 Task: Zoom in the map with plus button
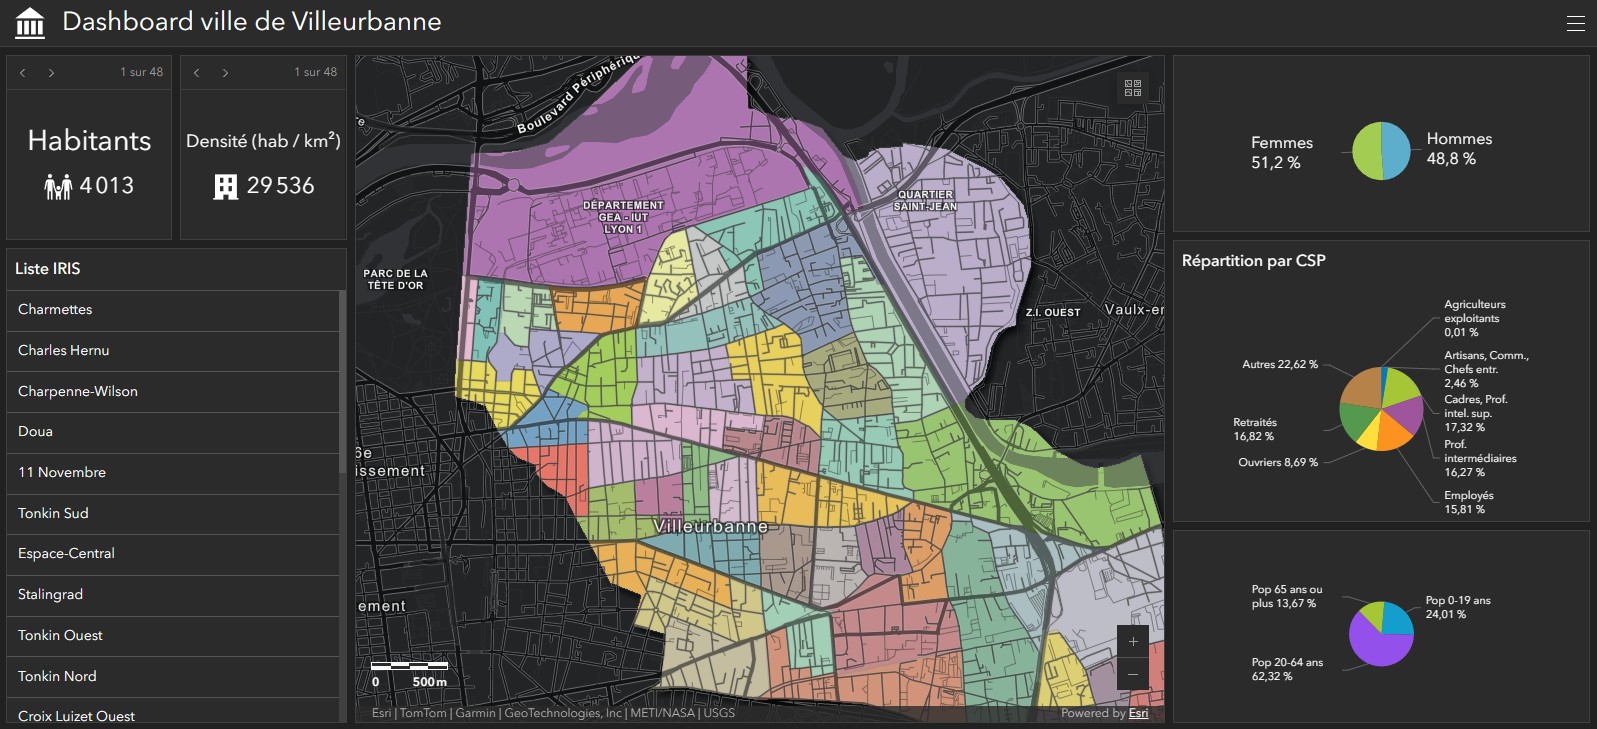pyautogui.click(x=1133, y=641)
